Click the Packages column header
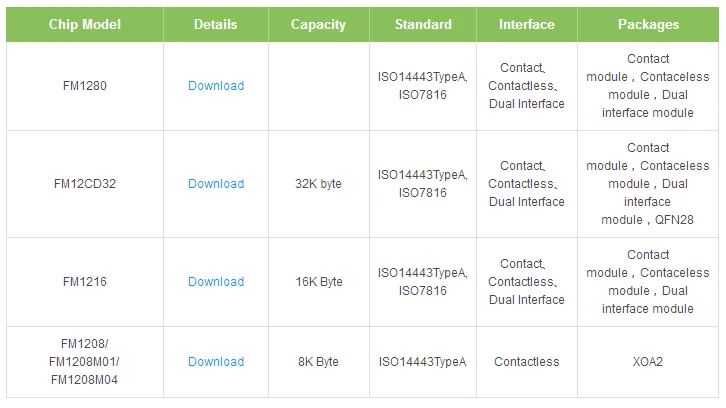The height and width of the screenshot is (408, 726). point(648,25)
